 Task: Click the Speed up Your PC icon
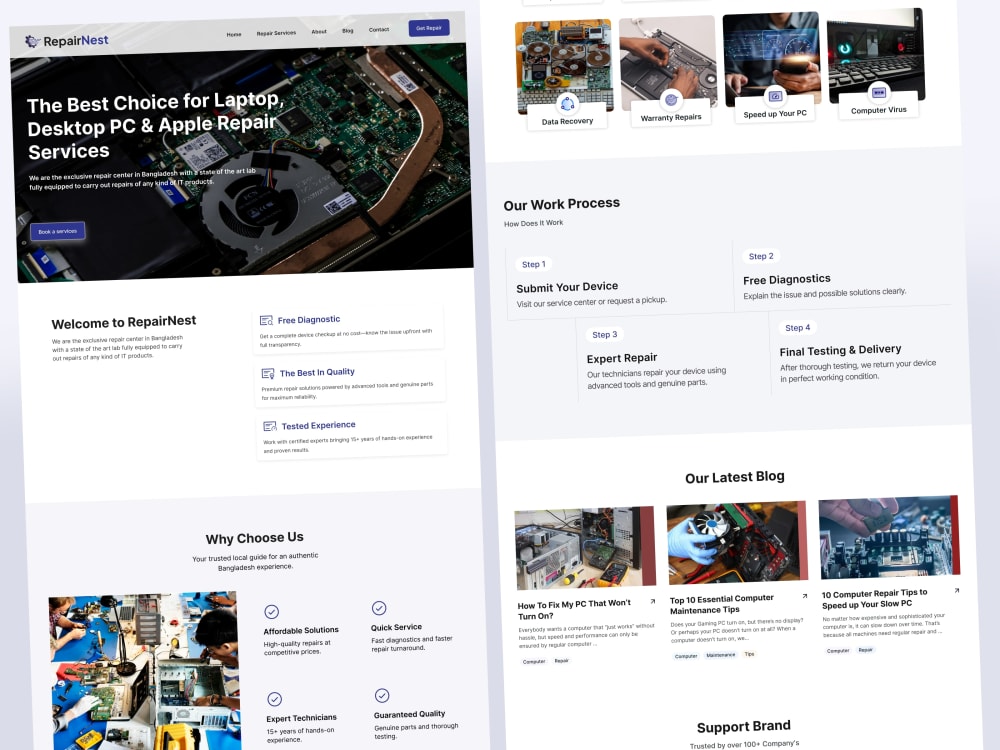pyautogui.click(x=775, y=96)
